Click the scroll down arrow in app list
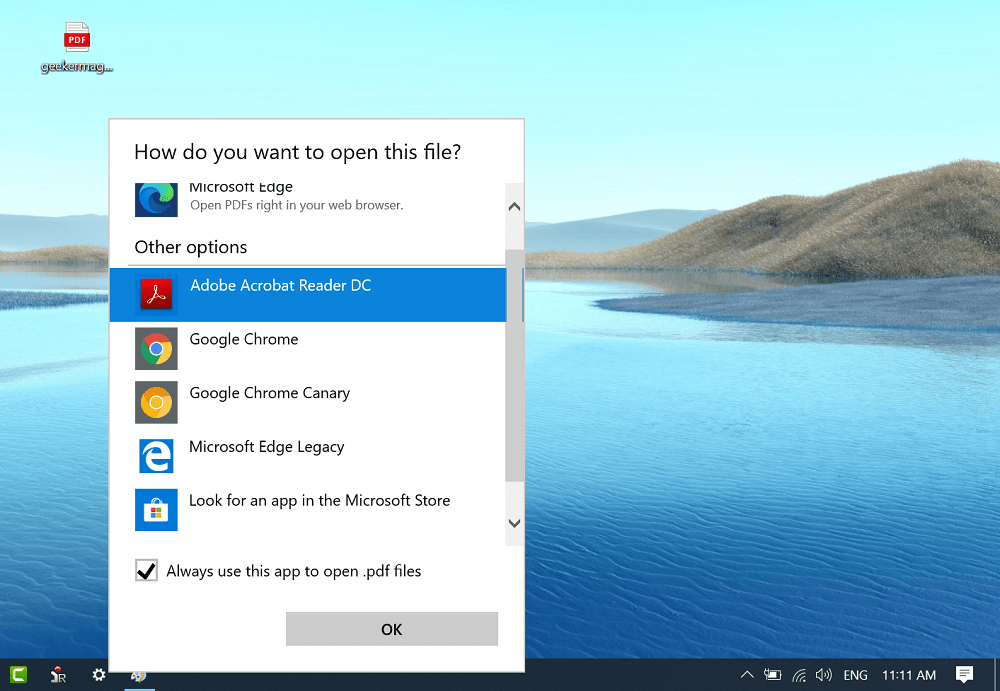 (x=515, y=523)
